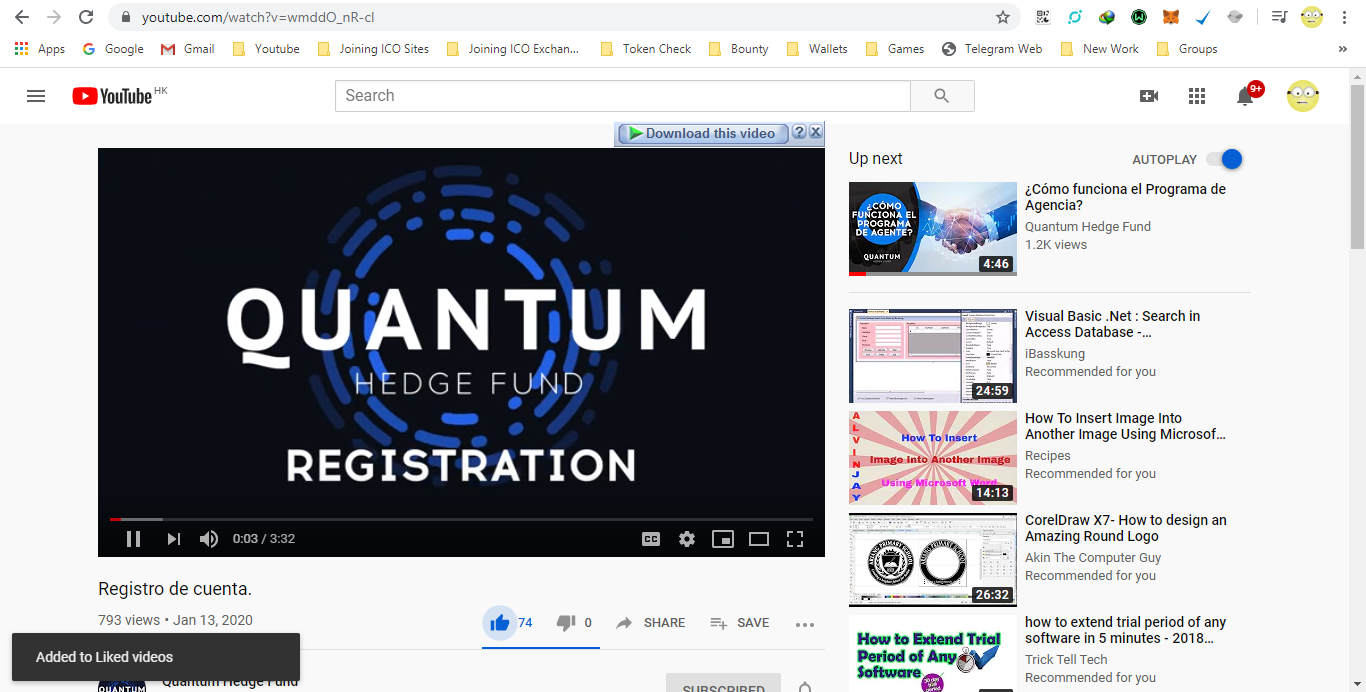Viewport: 1366px width, 692px height.
Task: Open the QR code extension
Action: 1043,17
